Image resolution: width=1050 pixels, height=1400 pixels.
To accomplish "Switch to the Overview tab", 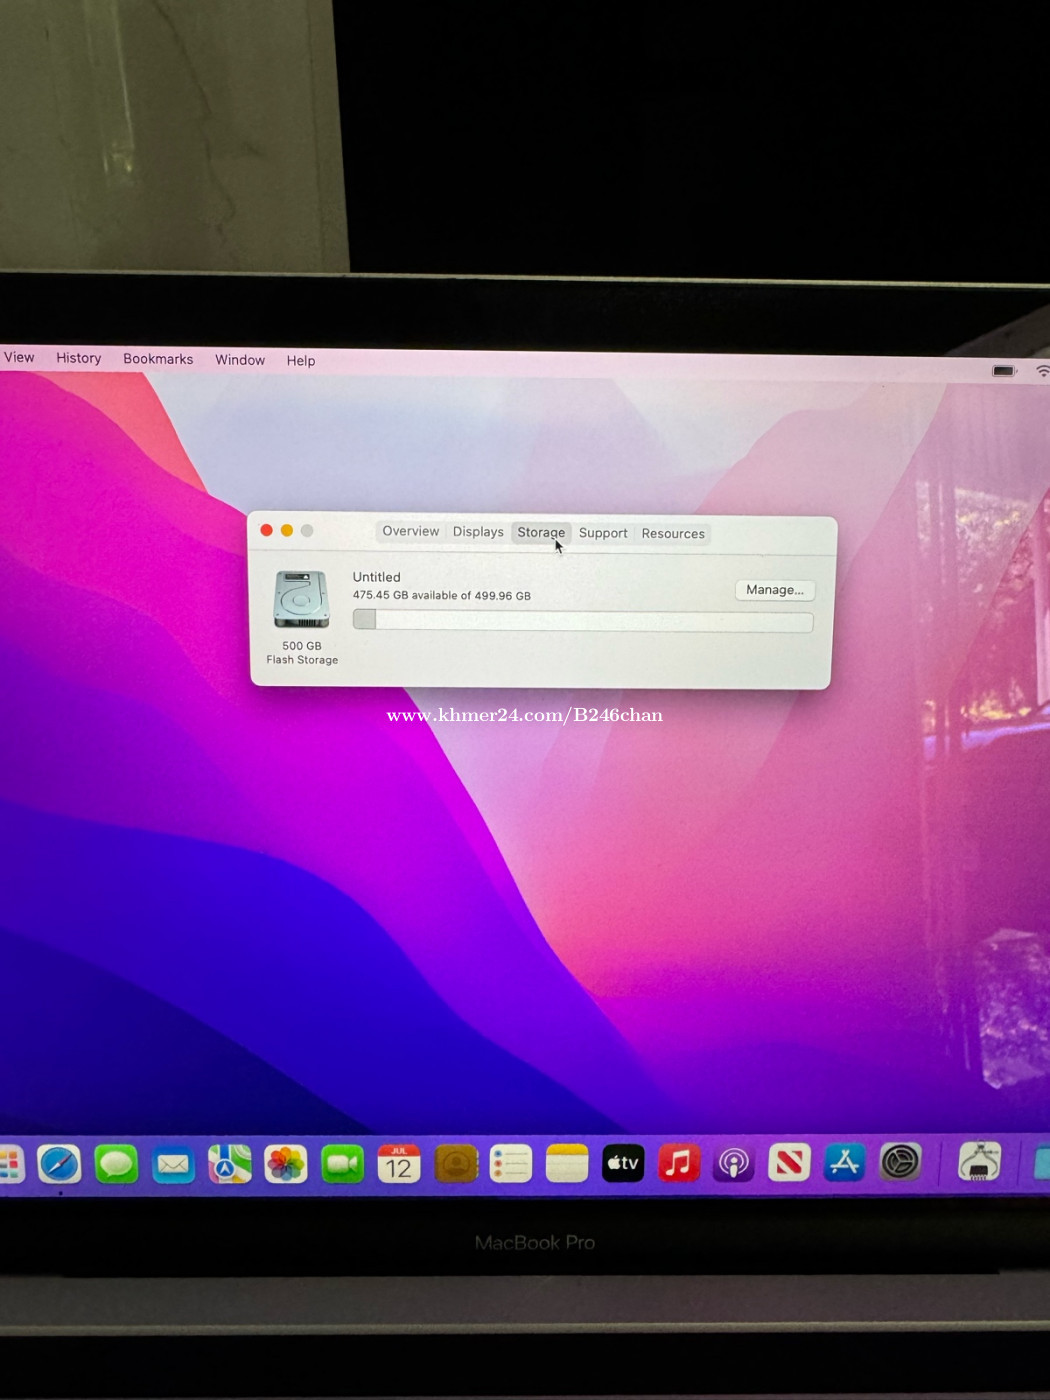I will pos(411,531).
